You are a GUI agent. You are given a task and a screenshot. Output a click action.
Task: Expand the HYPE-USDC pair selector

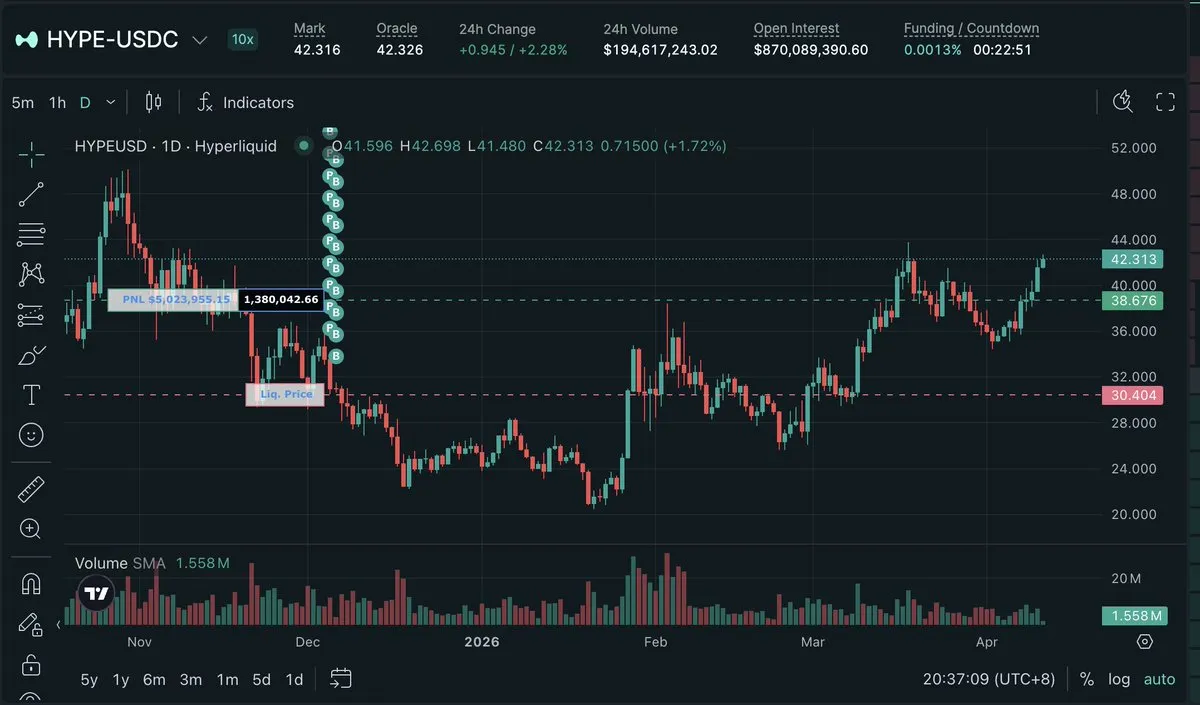pos(199,40)
